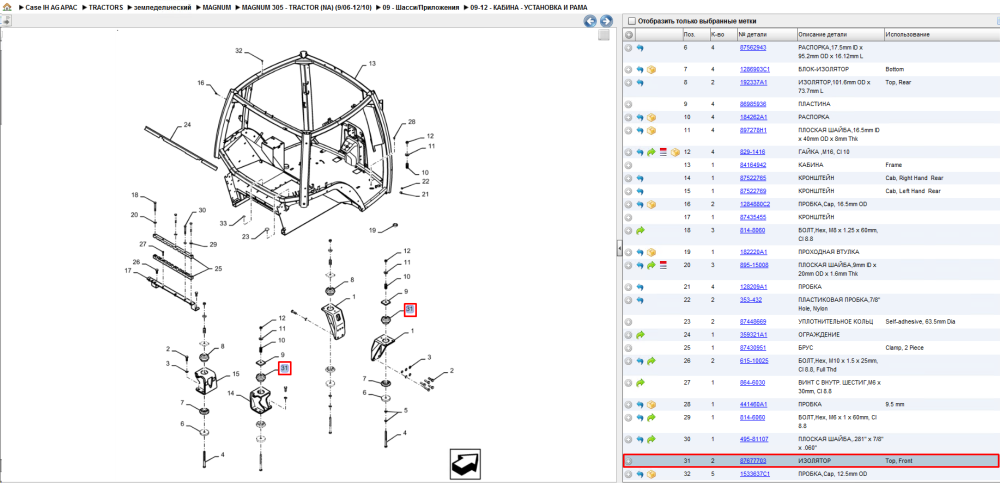
Task: Select callout 24 in the diagram
Action: tap(187, 125)
